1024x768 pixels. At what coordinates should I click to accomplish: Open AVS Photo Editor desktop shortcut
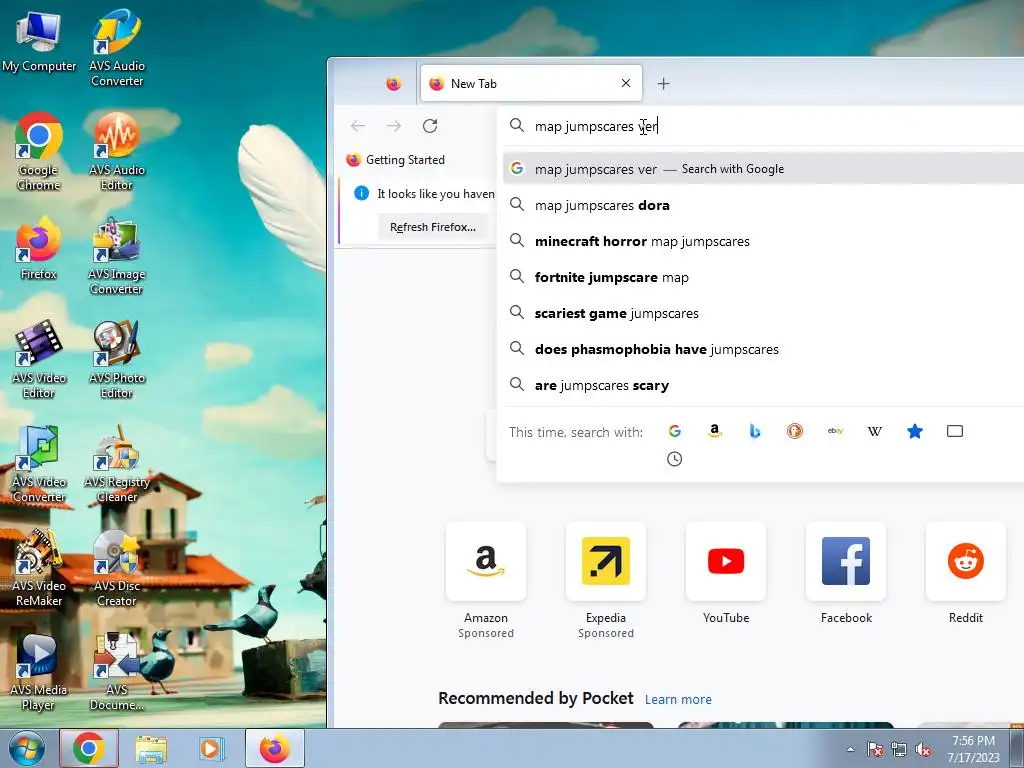117,359
